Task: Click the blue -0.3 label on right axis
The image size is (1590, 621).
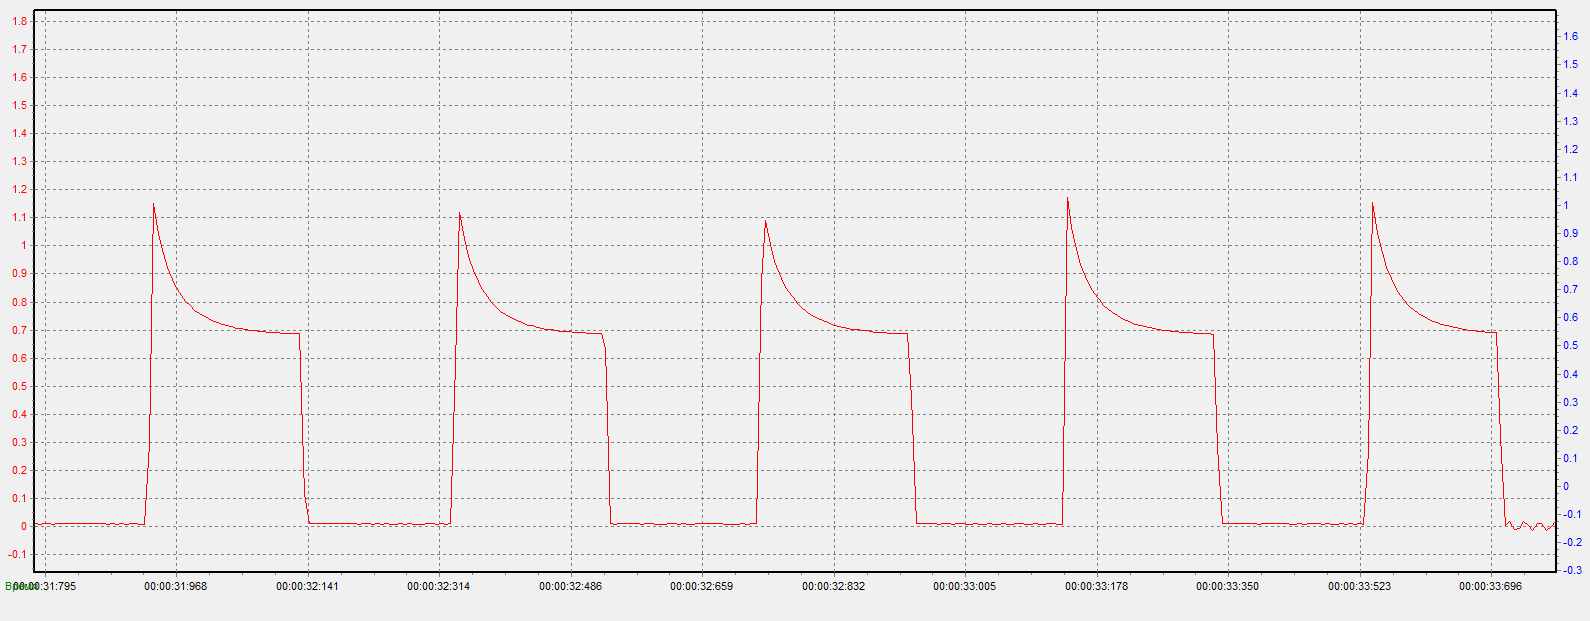Action: [1572, 570]
